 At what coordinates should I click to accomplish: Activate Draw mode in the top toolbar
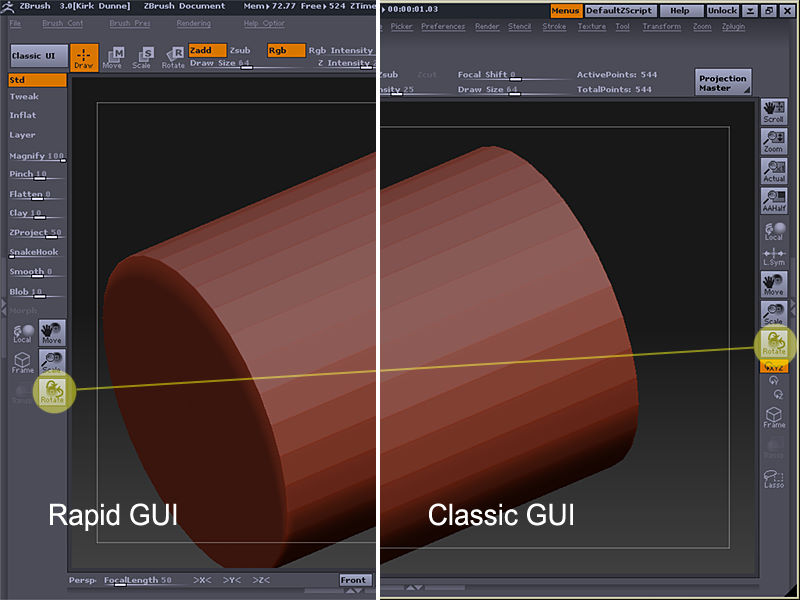tap(84, 57)
